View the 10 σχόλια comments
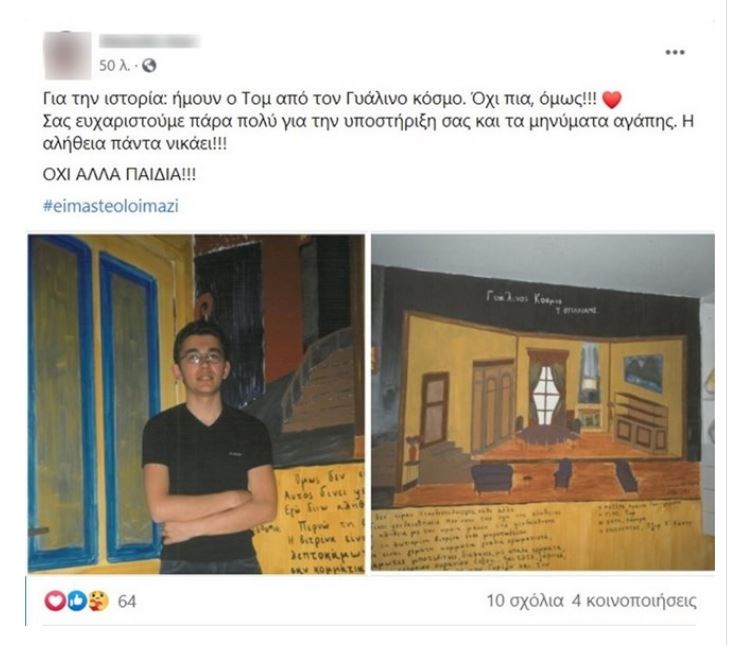This screenshot has height=645, width=729. click(x=525, y=601)
